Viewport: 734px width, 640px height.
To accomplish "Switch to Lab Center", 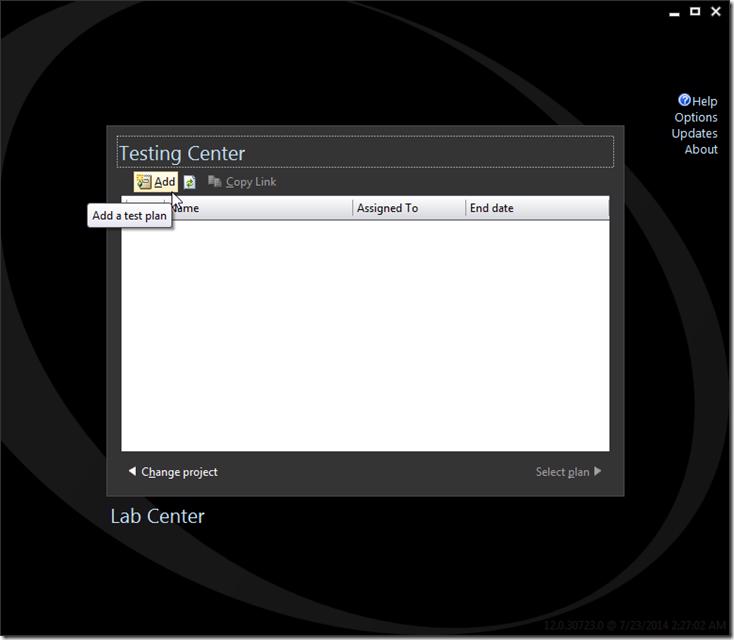I will pos(157,516).
